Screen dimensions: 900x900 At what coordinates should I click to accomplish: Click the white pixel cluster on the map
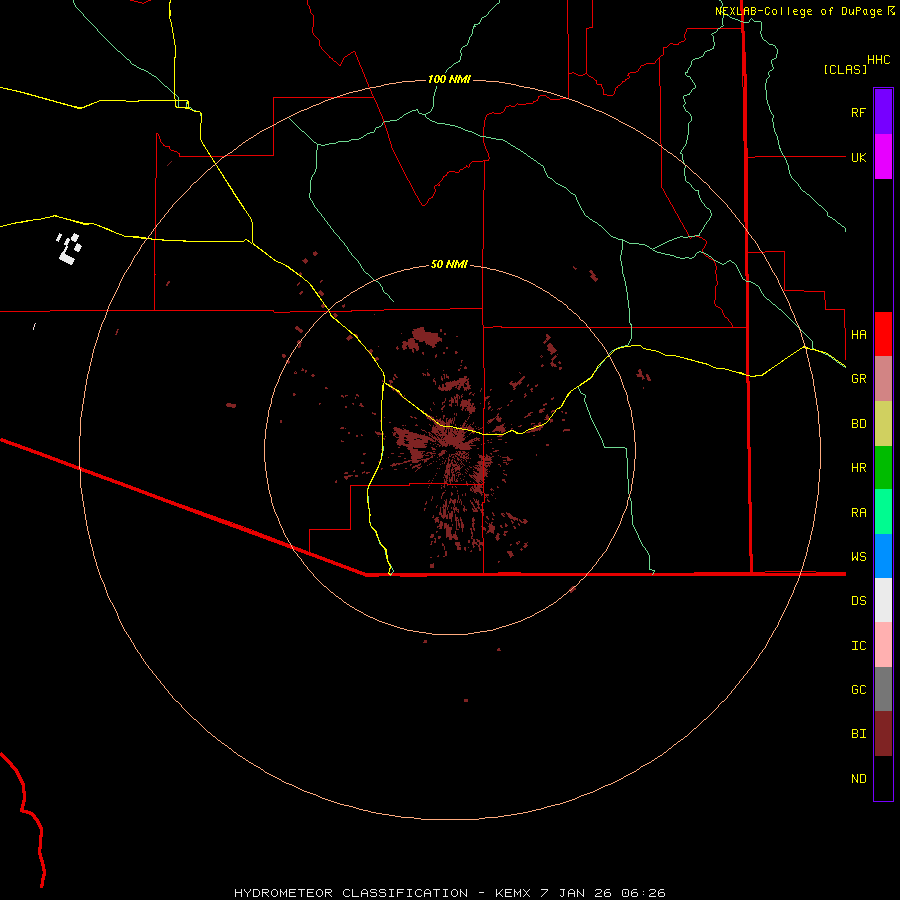pos(69,249)
